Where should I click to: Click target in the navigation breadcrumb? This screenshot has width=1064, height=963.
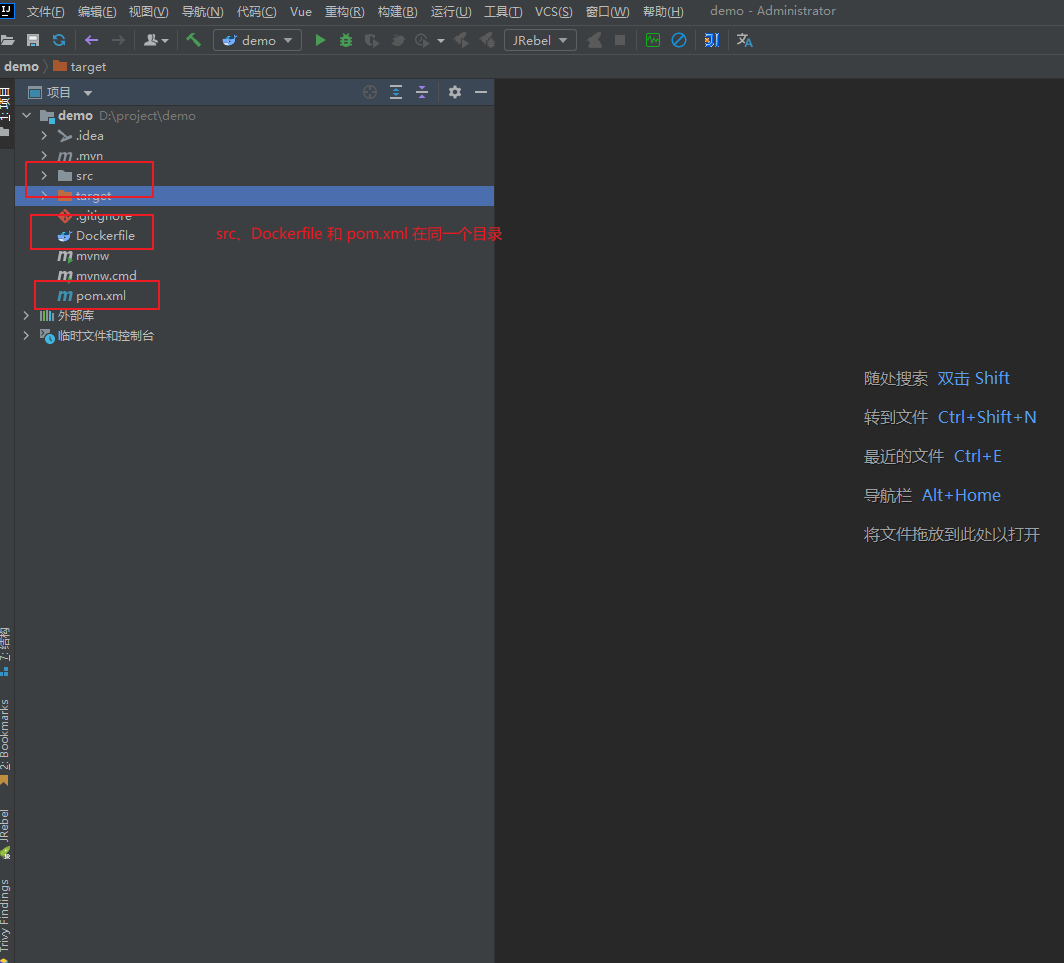click(x=80, y=67)
